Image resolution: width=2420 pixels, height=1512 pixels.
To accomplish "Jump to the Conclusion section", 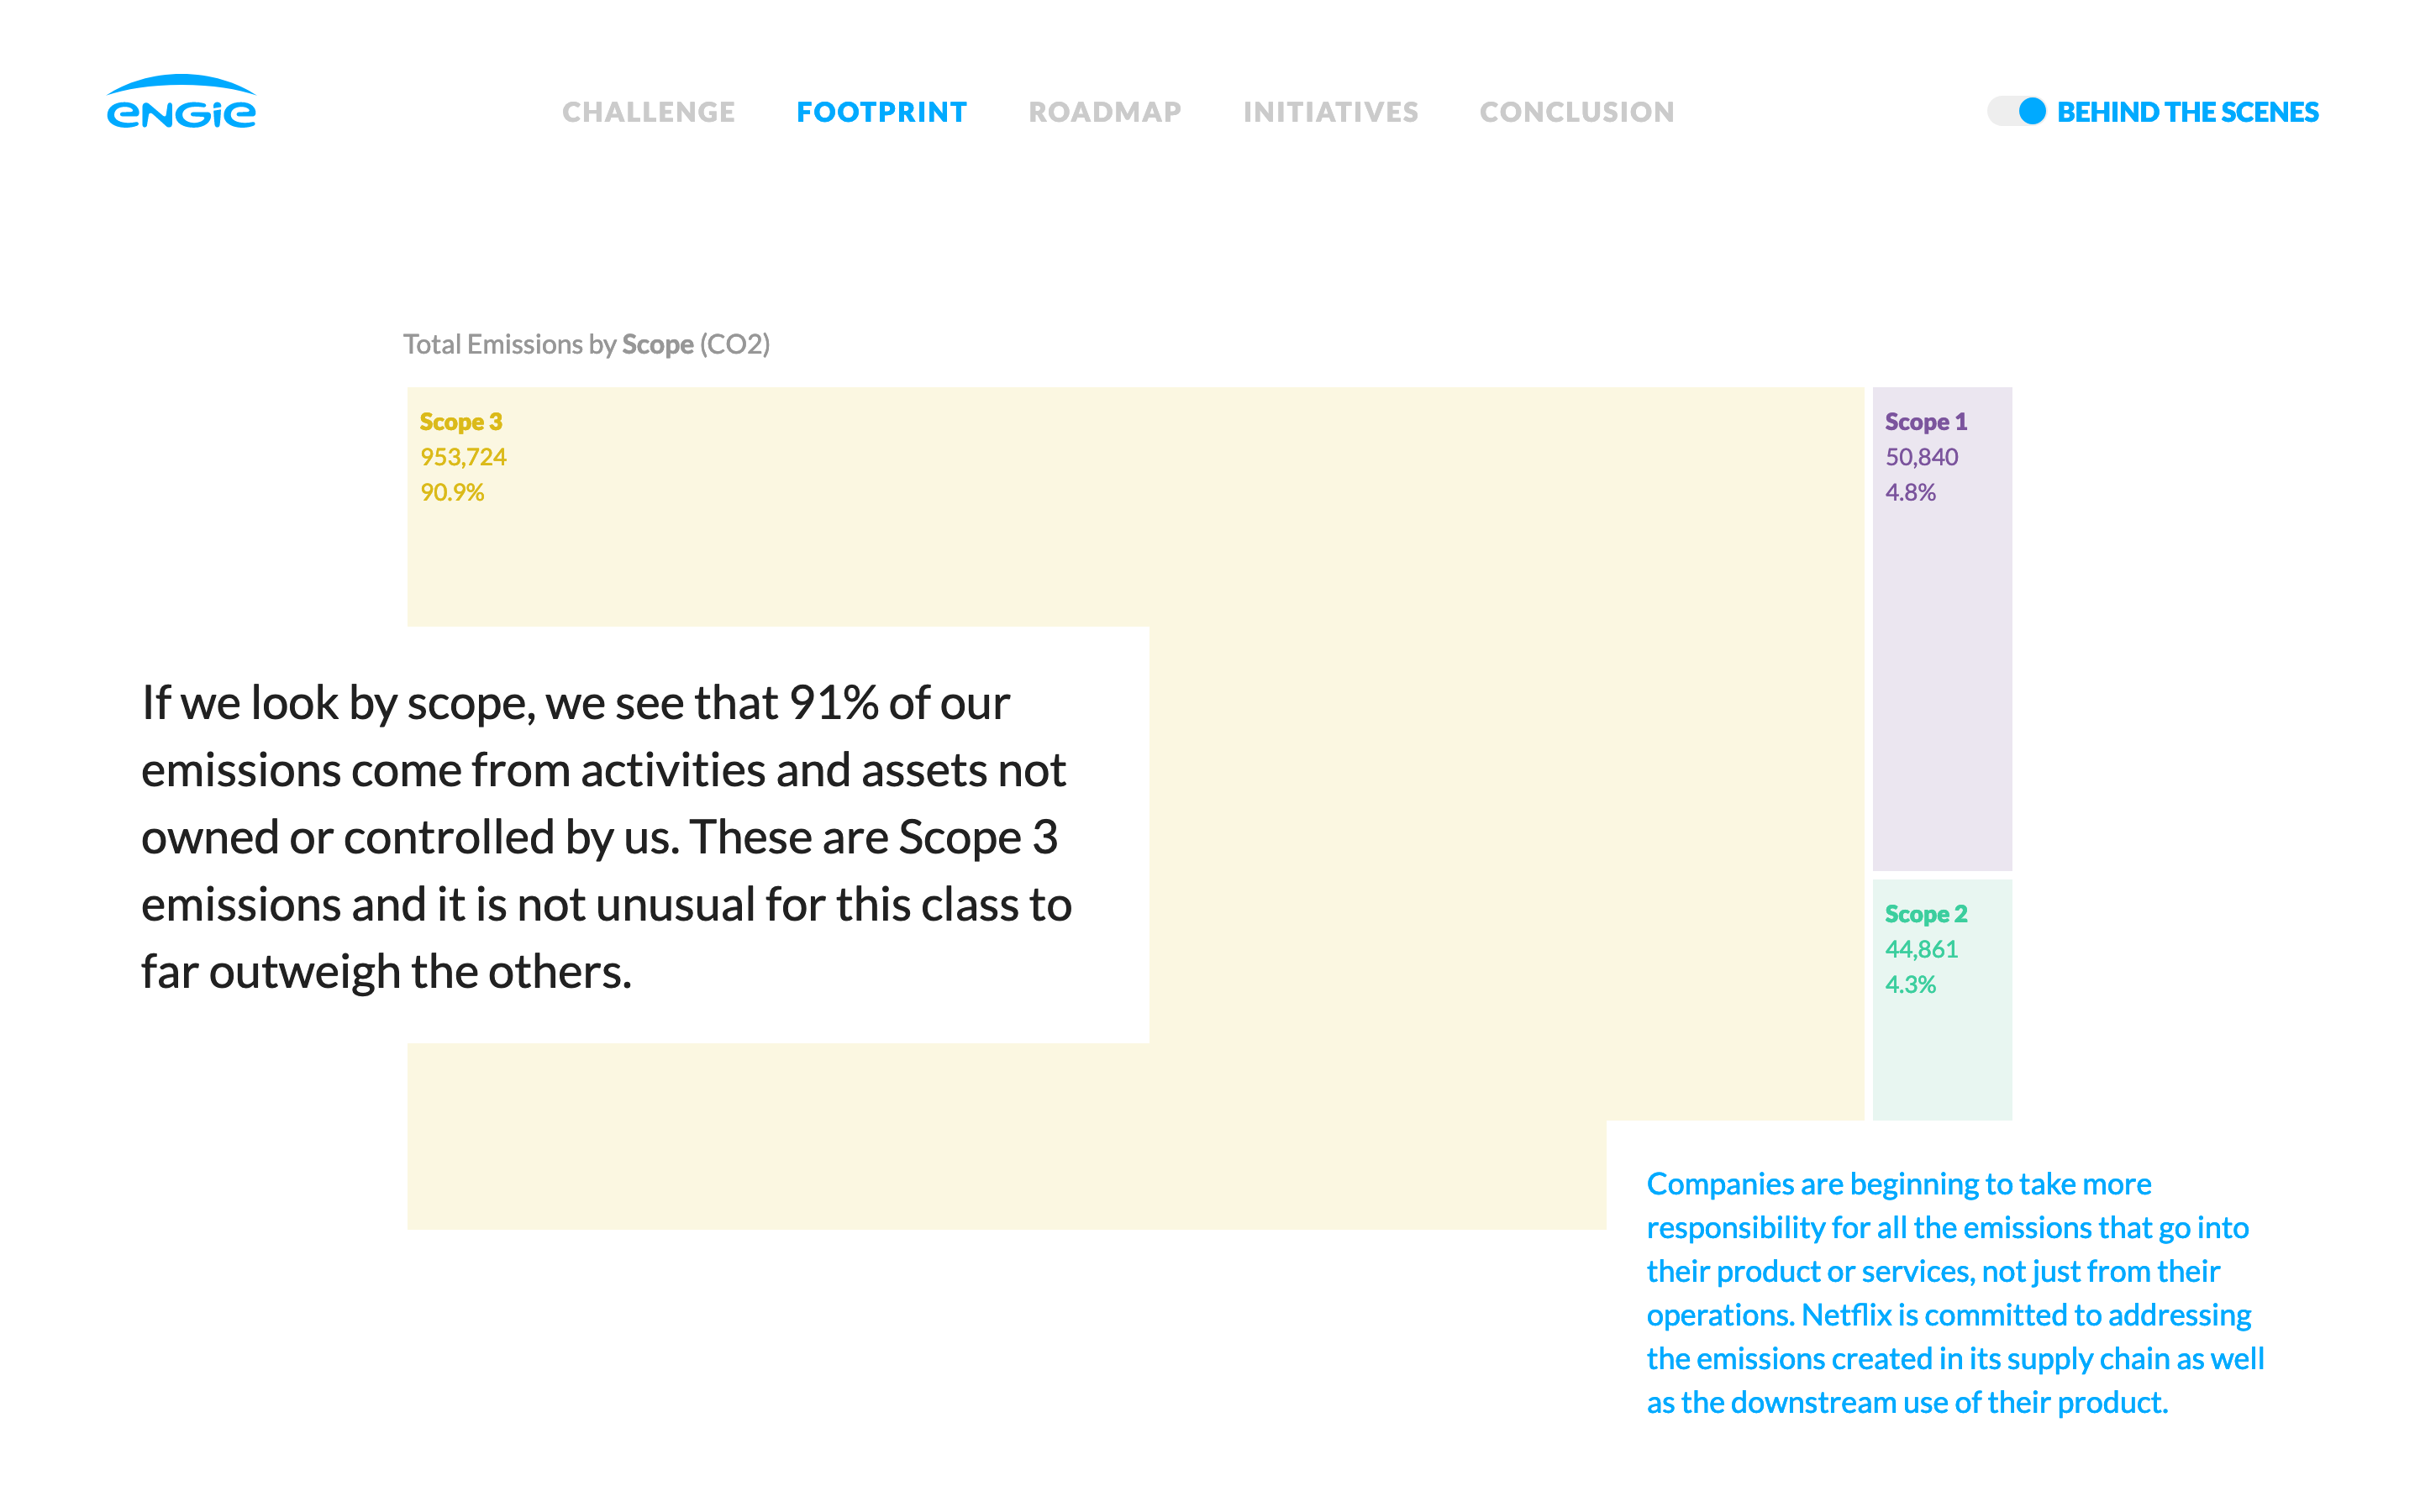I will pos(1576,112).
